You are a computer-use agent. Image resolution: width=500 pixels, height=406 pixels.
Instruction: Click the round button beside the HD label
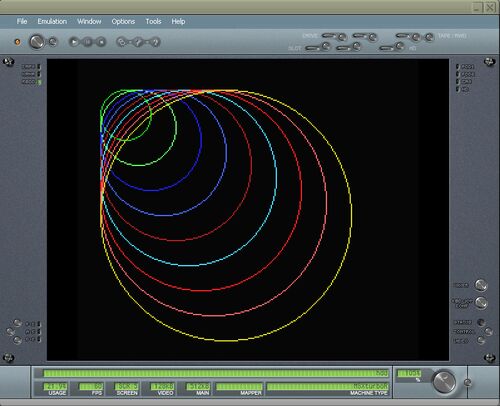click(400, 46)
